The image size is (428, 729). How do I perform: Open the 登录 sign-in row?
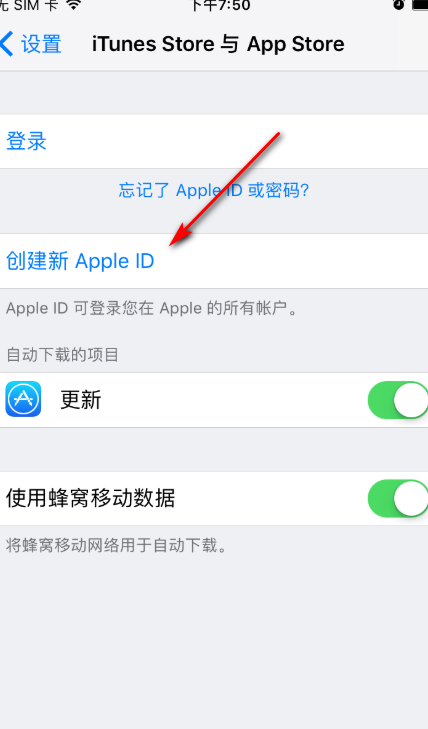(x=214, y=141)
